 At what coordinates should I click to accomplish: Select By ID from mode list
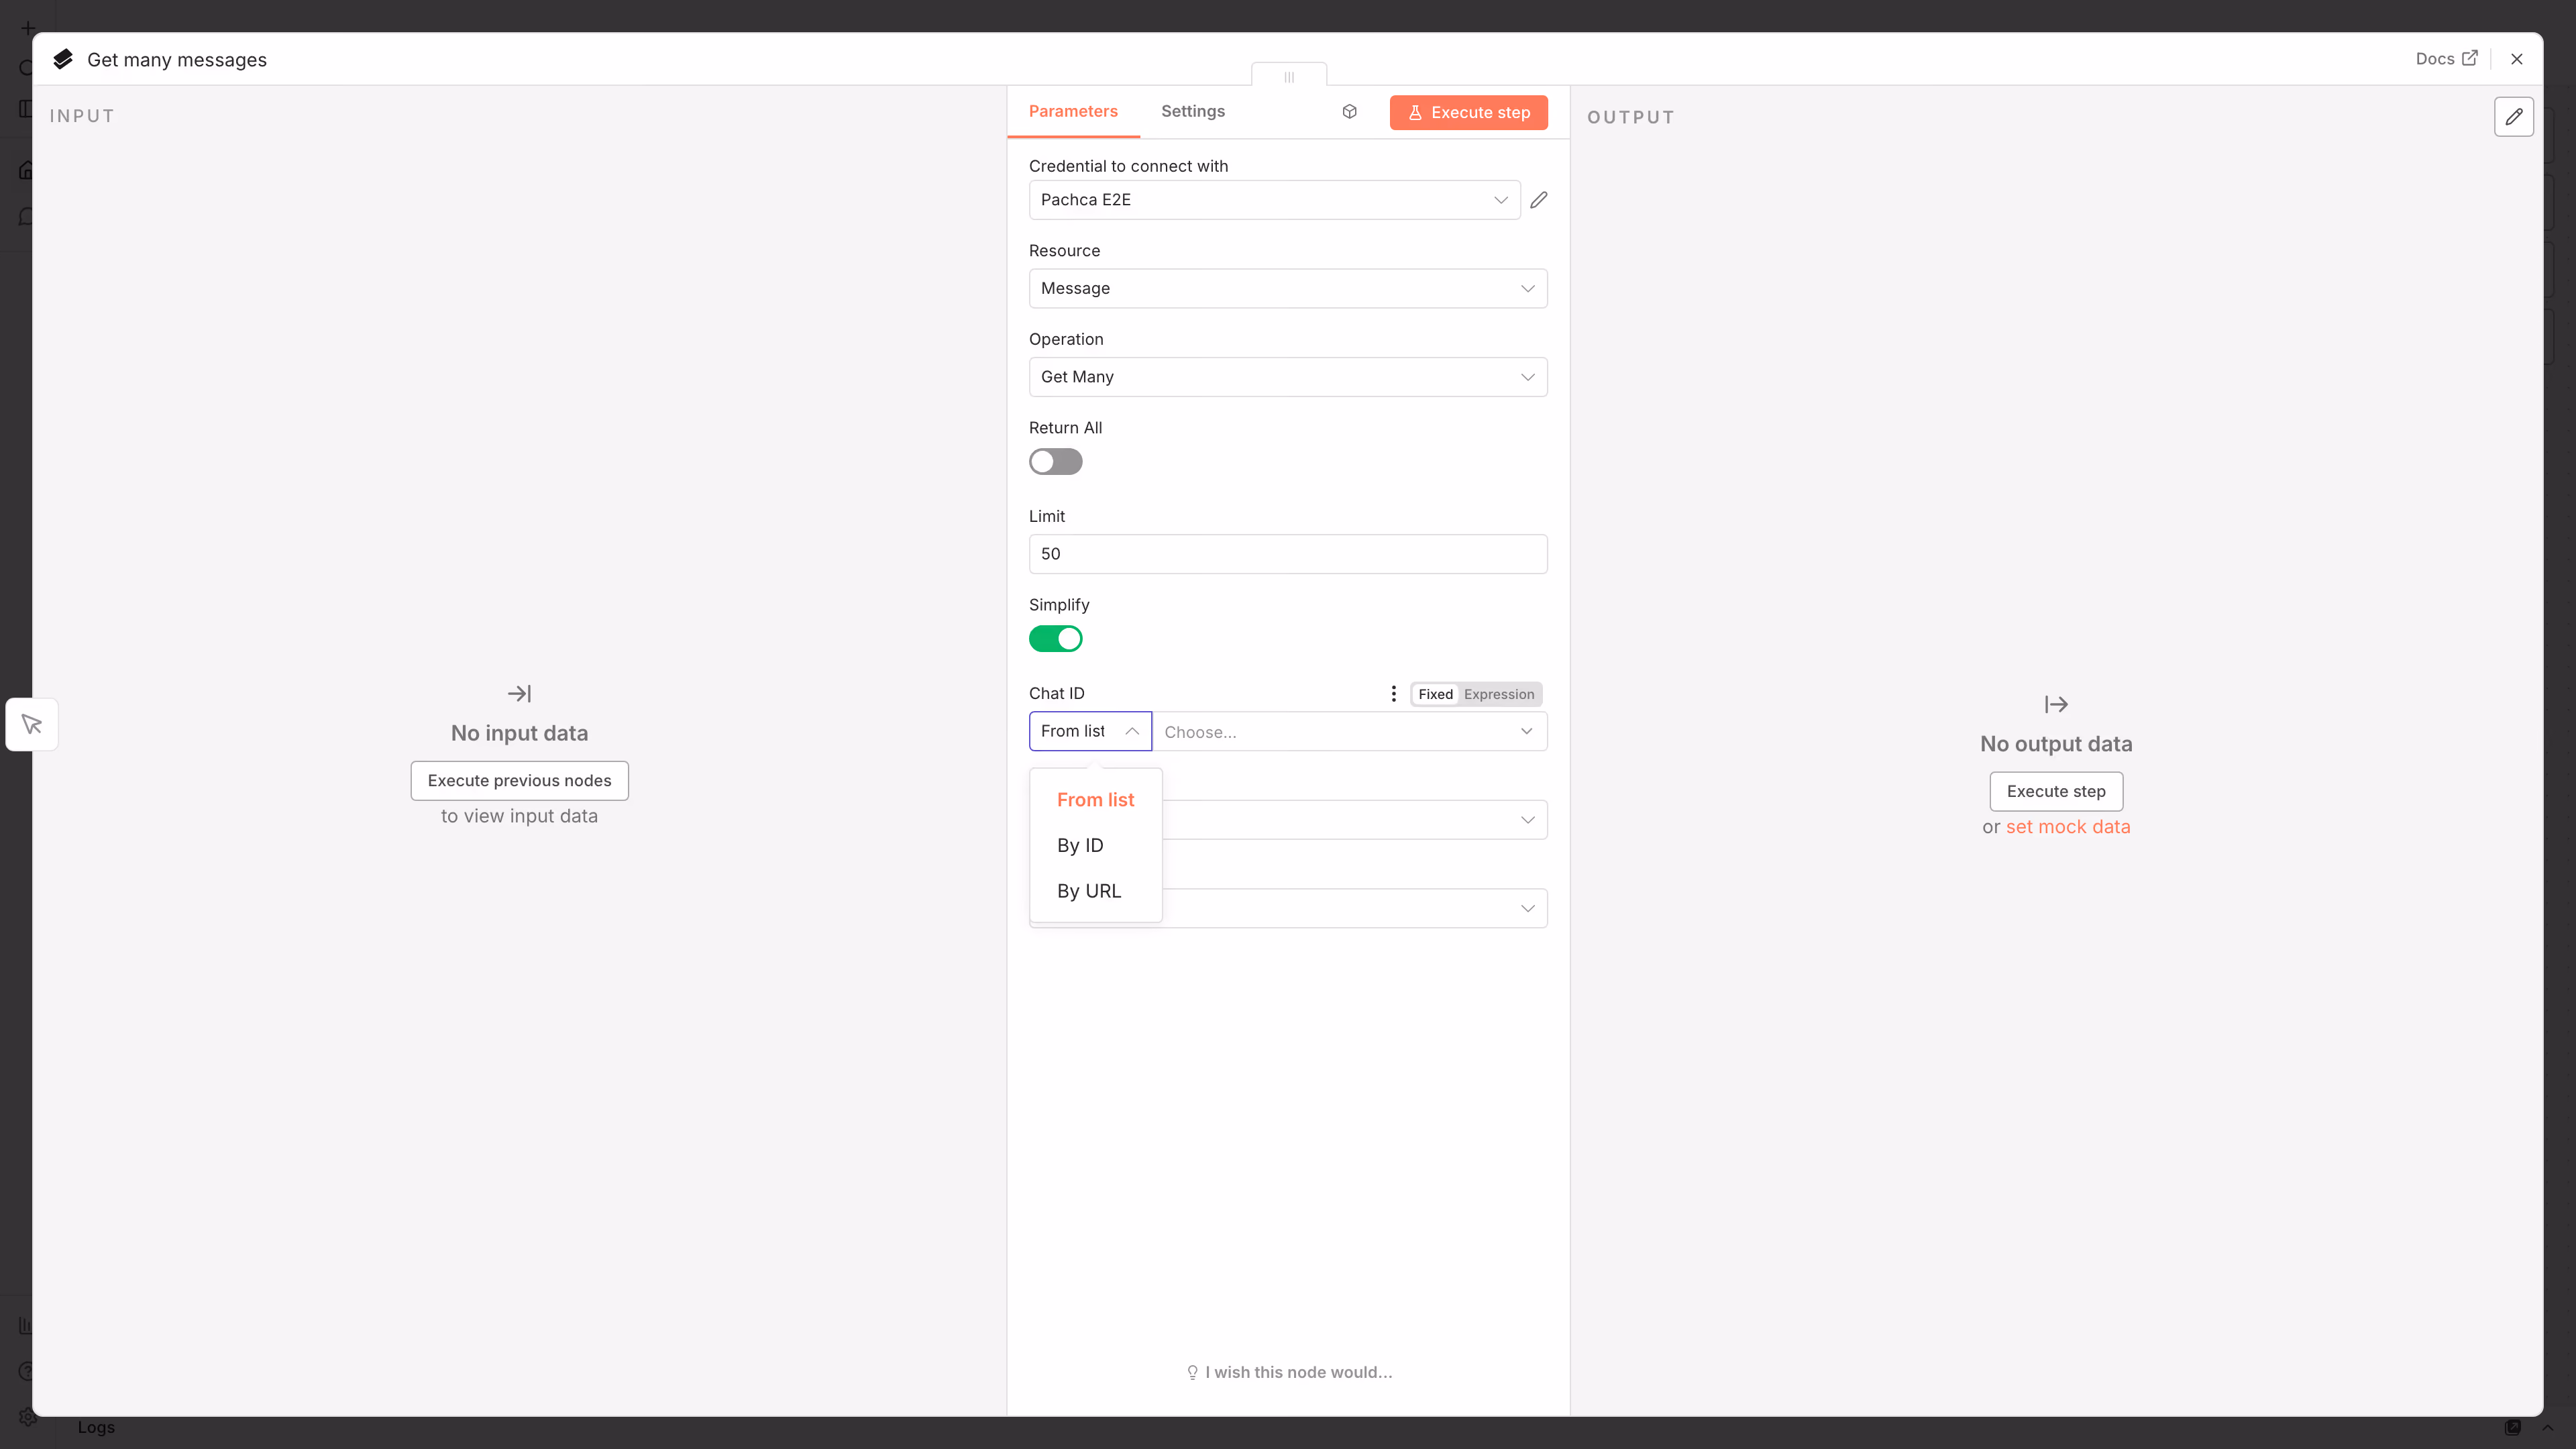pos(1080,845)
